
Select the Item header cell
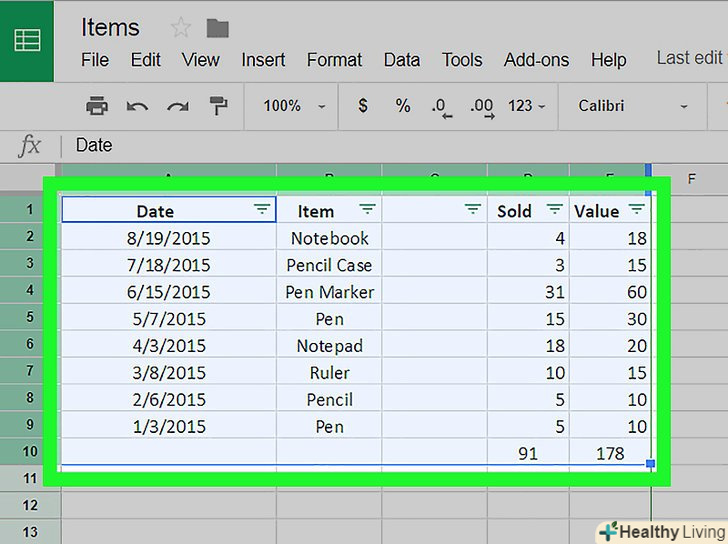pos(329,210)
